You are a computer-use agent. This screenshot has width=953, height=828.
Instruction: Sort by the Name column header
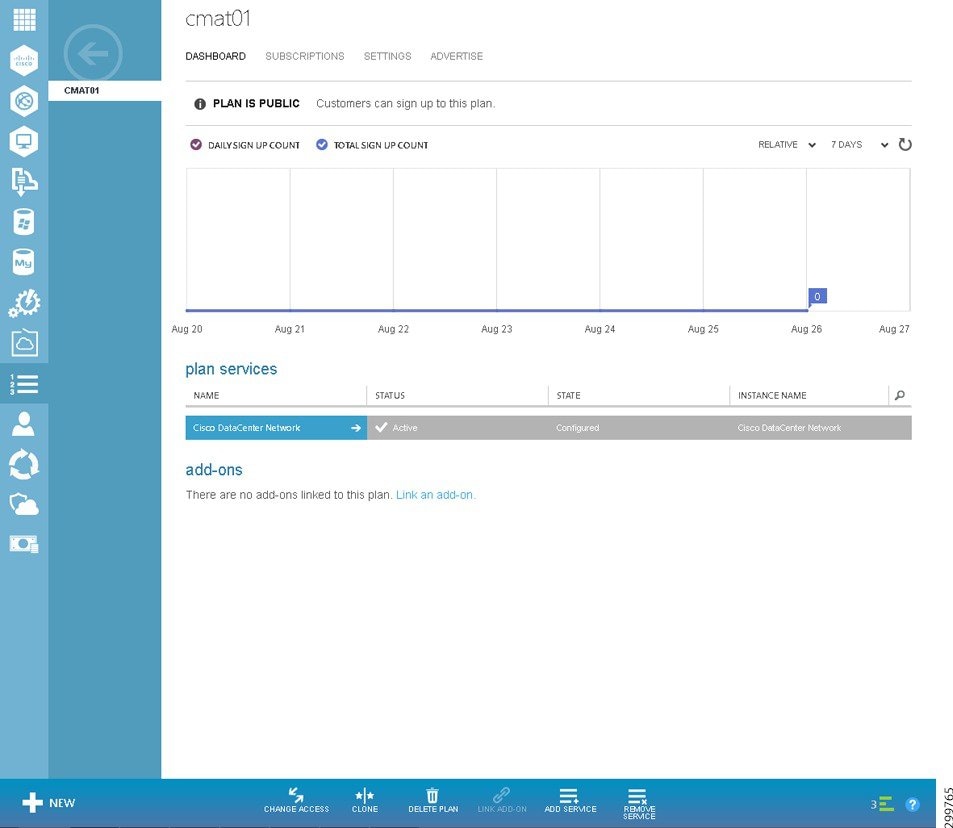(206, 395)
